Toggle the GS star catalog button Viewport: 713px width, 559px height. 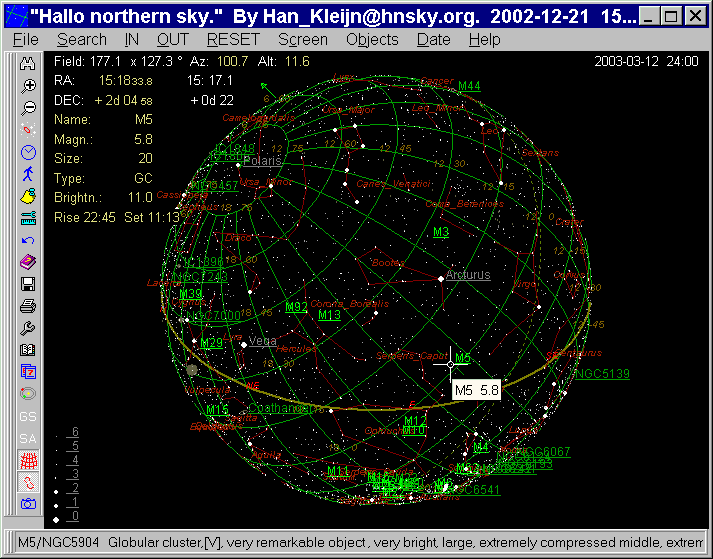[28, 416]
